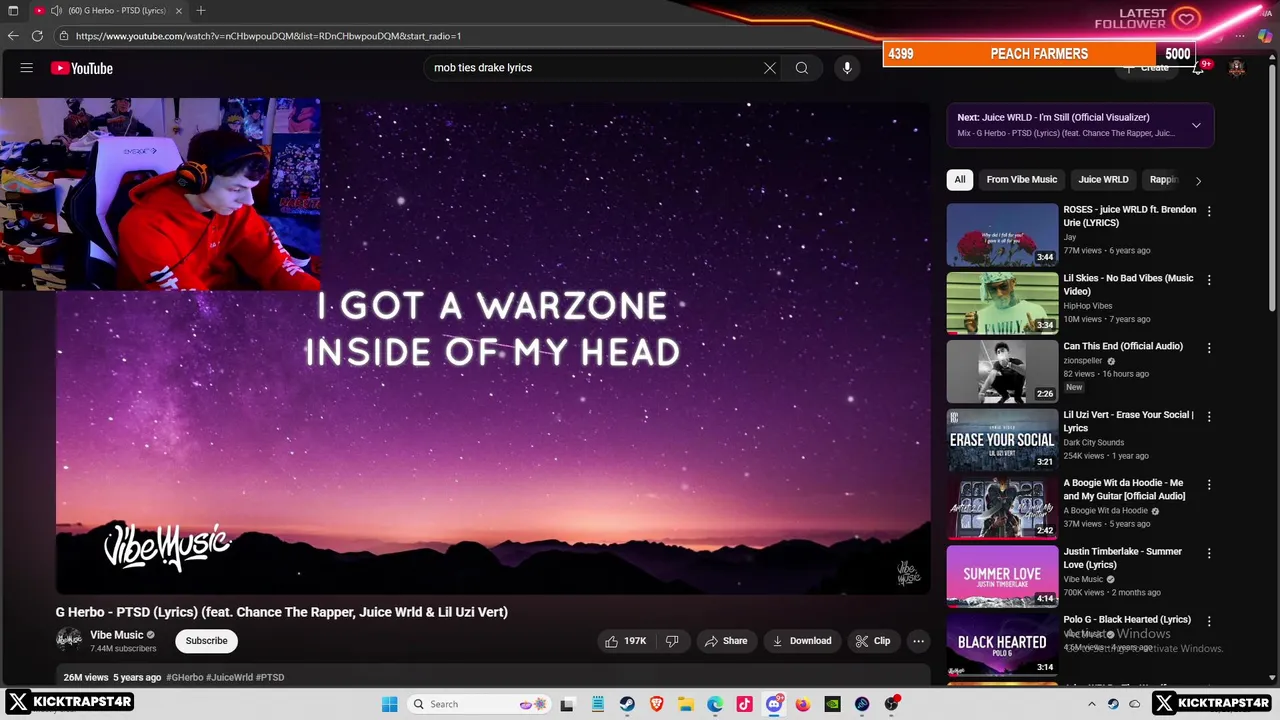Open a new browser tab with plus
1280x720 pixels.
[x=201, y=10]
